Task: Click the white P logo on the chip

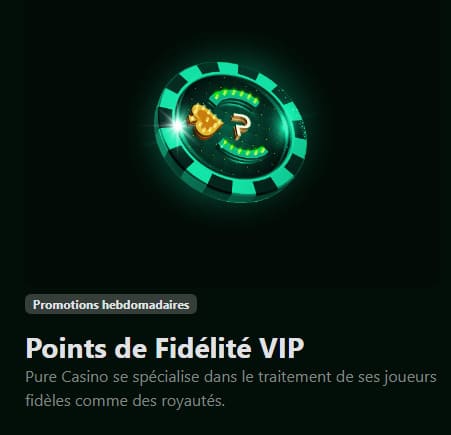Action: [x=241, y=126]
